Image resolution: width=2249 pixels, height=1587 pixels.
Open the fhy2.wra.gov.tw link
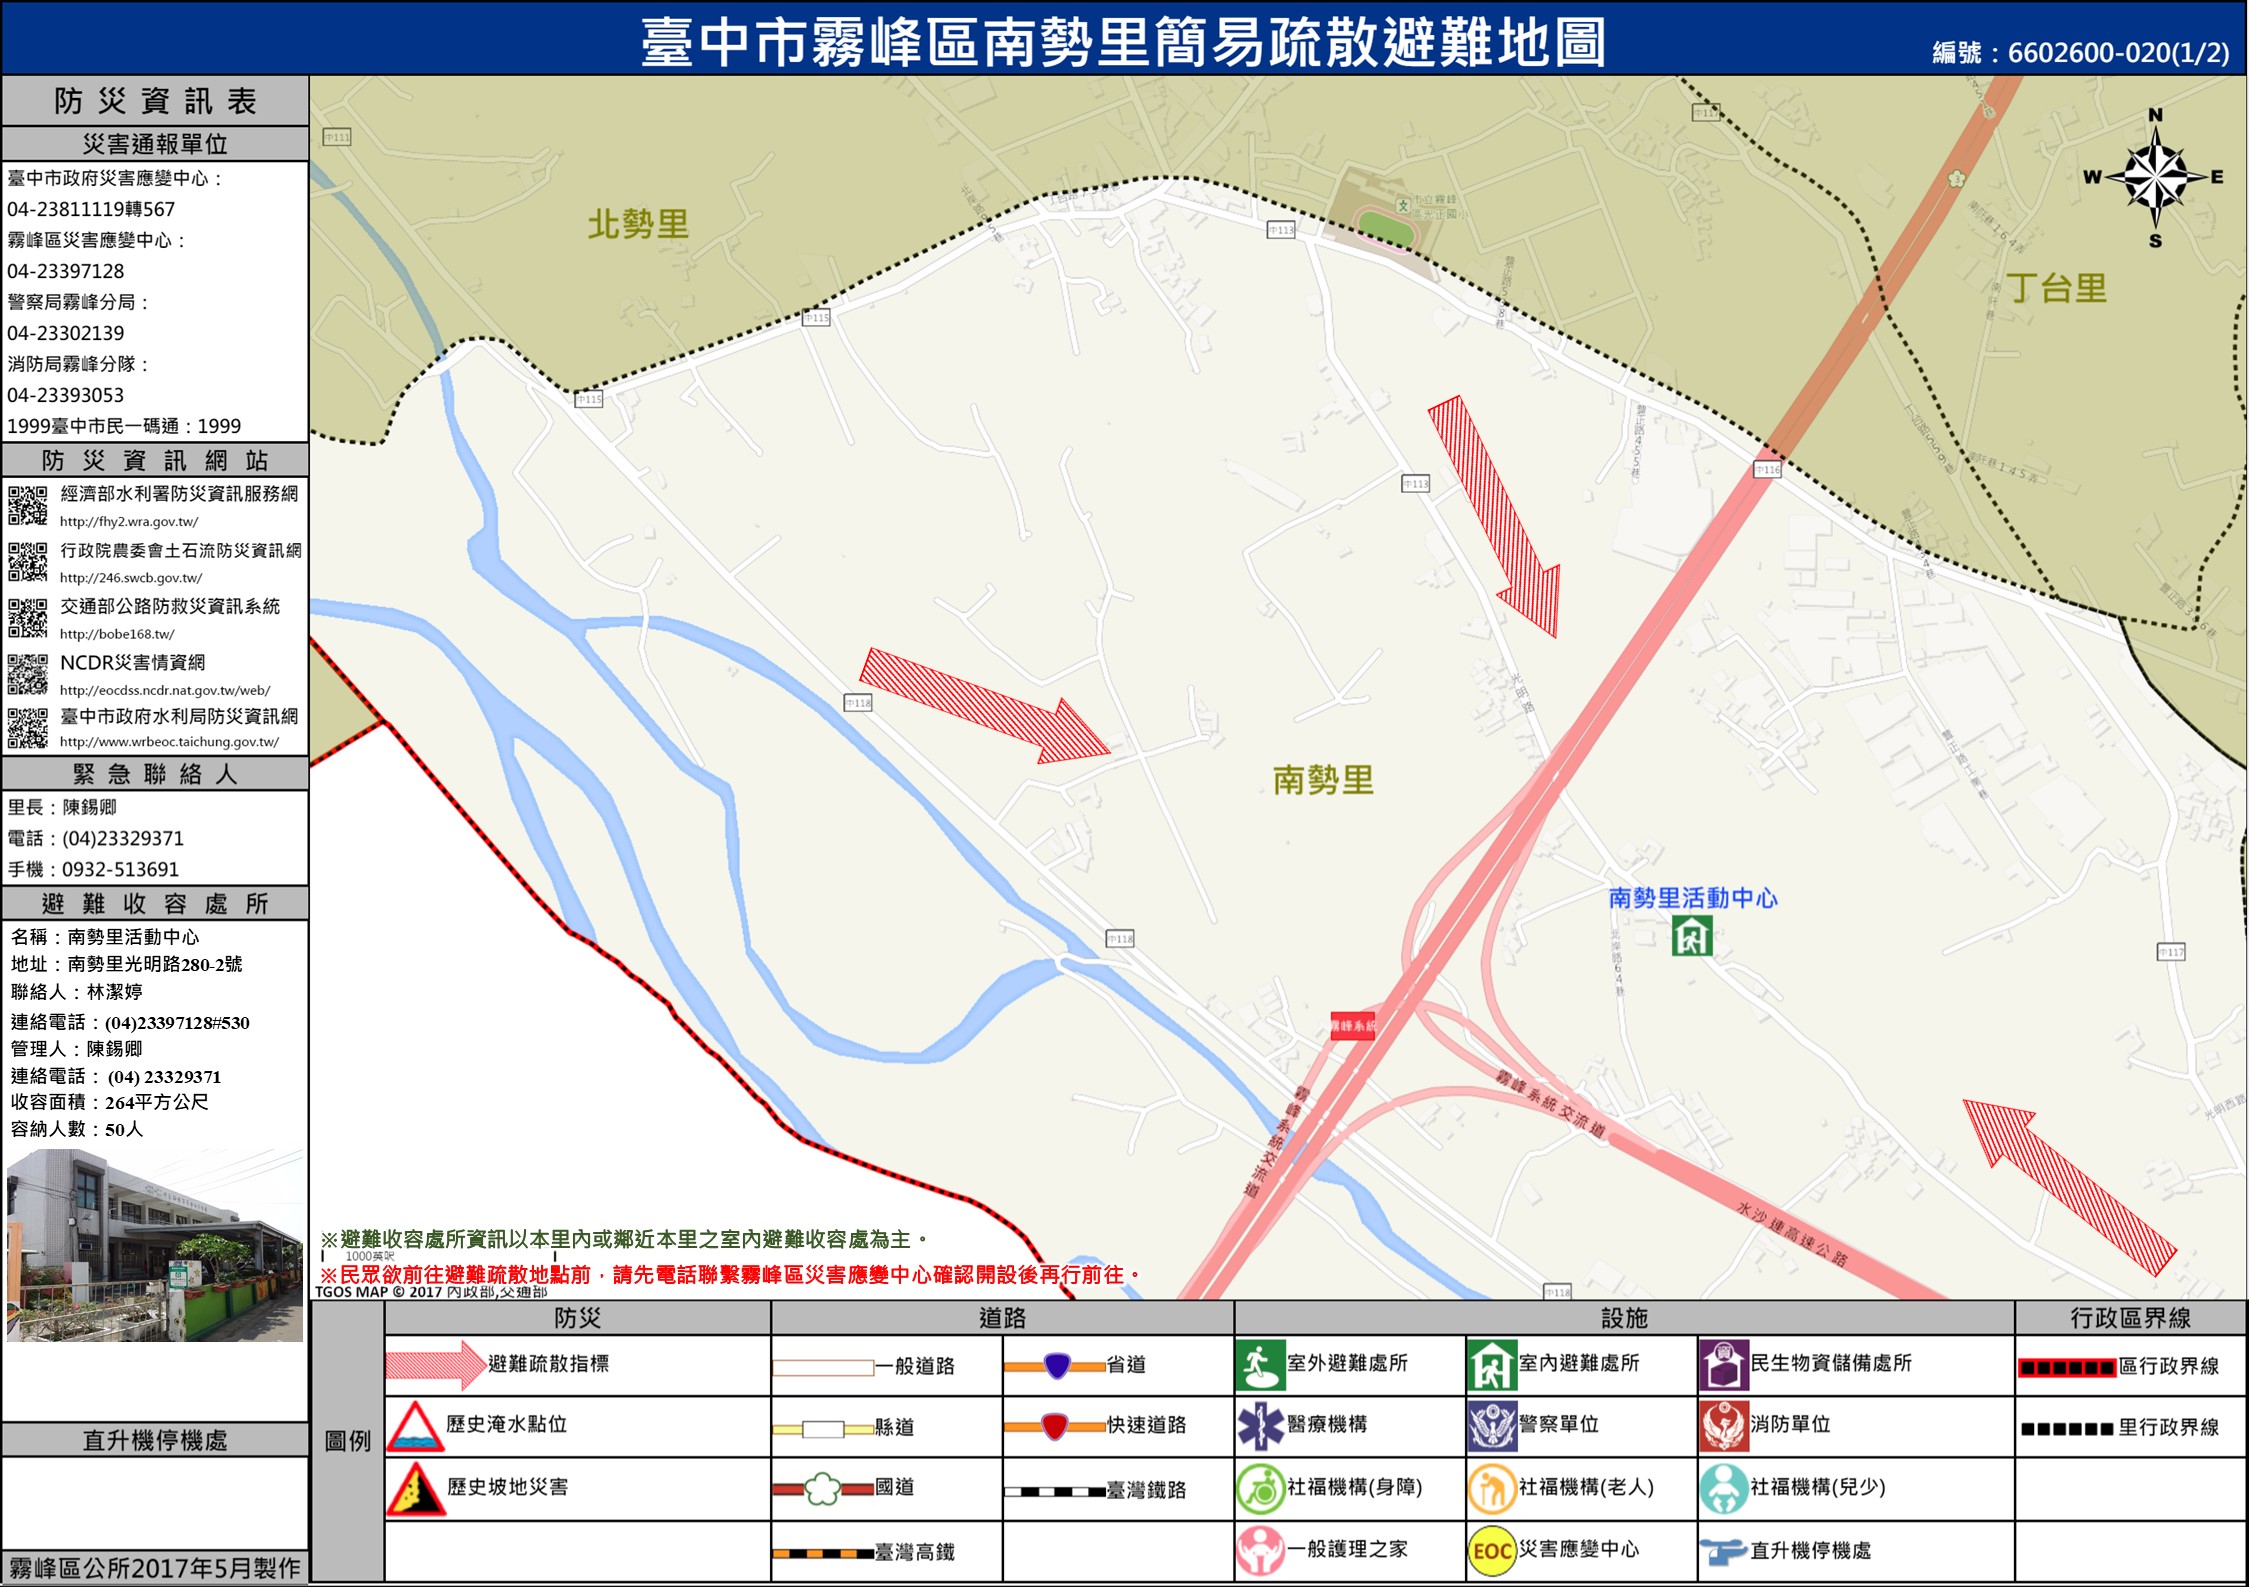point(129,522)
